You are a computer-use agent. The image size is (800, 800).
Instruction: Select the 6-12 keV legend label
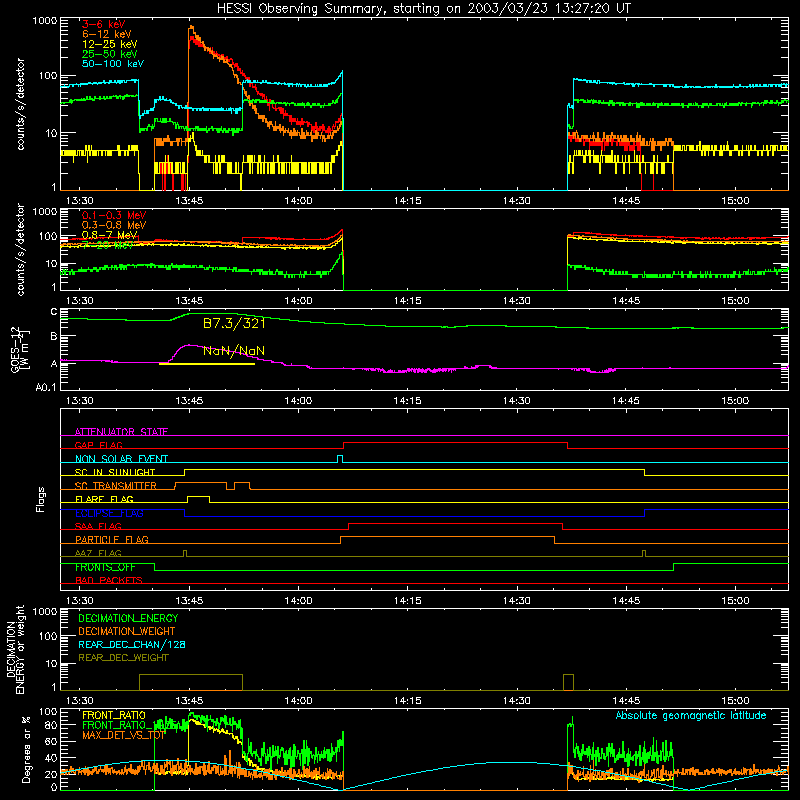point(107,34)
